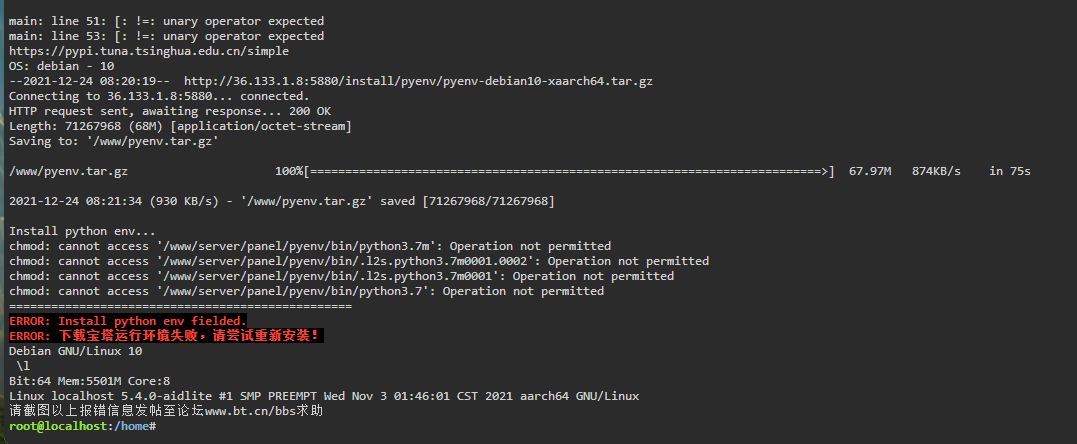Click the 'OS: debian - 10' line
The width and height of the screenshot is (1077, 444).
click(x=62, y=67)
